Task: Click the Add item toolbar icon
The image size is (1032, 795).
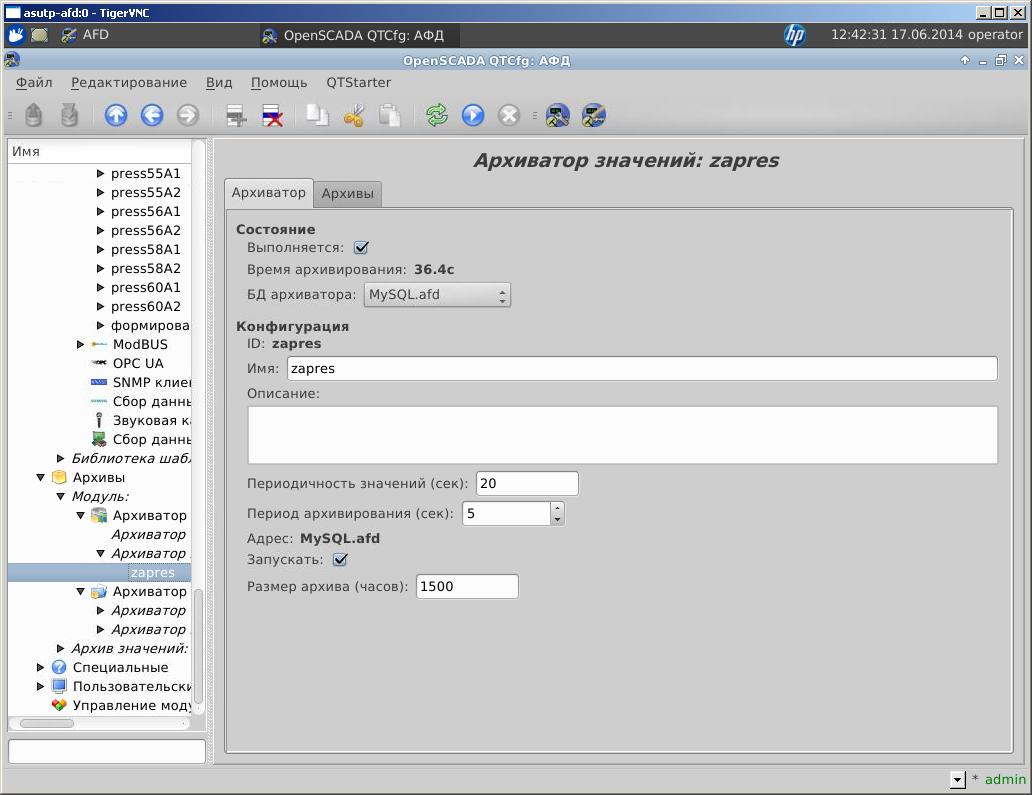Action: [236, 116]
